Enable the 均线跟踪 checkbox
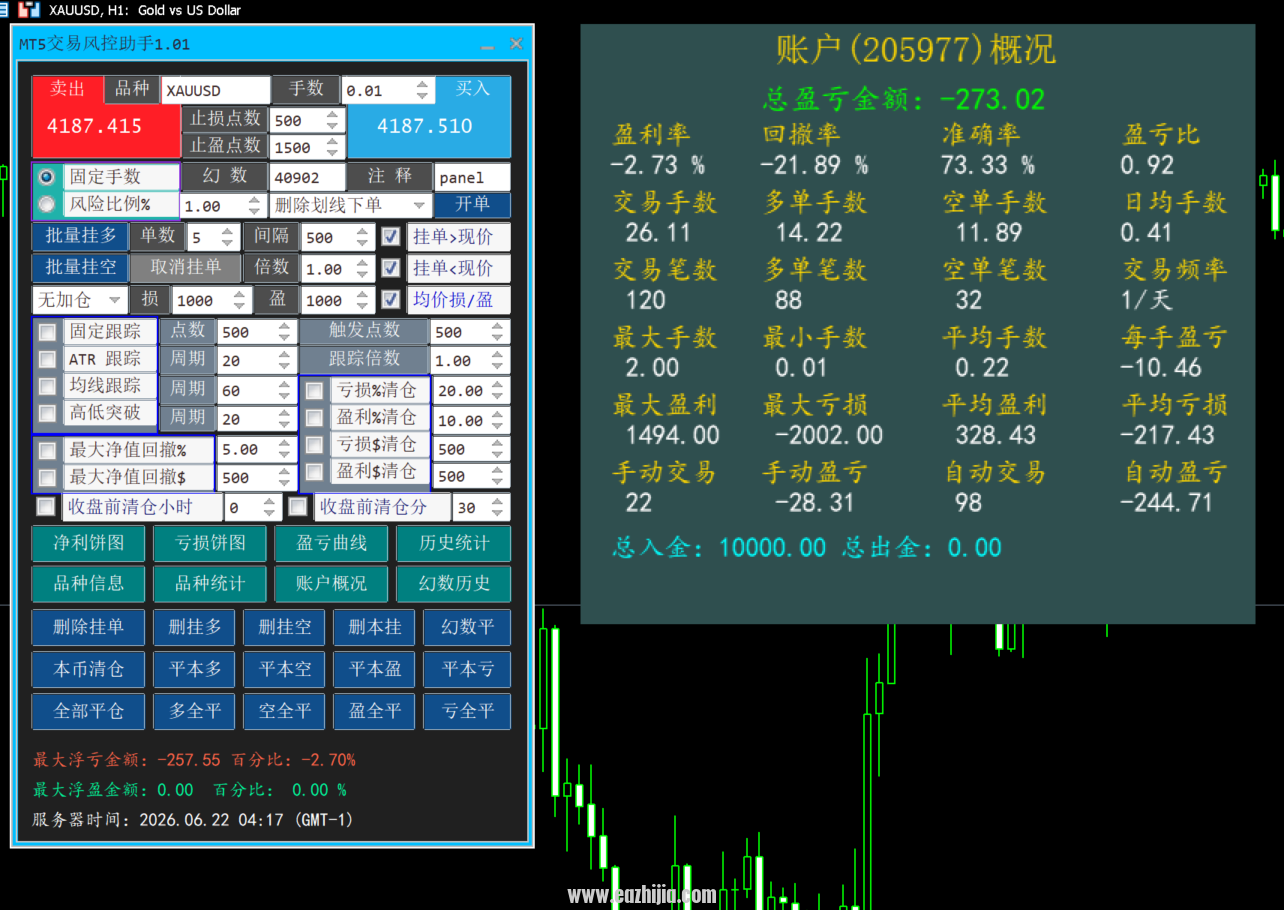The image size is (1284, 910). (47, 386)
